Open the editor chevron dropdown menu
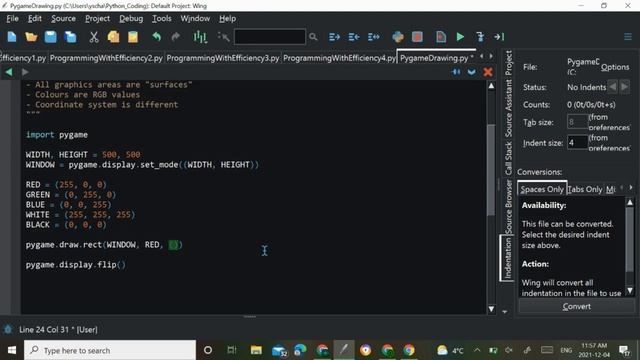Viewport: 640px width, 360px height. [x=472, y=72]
